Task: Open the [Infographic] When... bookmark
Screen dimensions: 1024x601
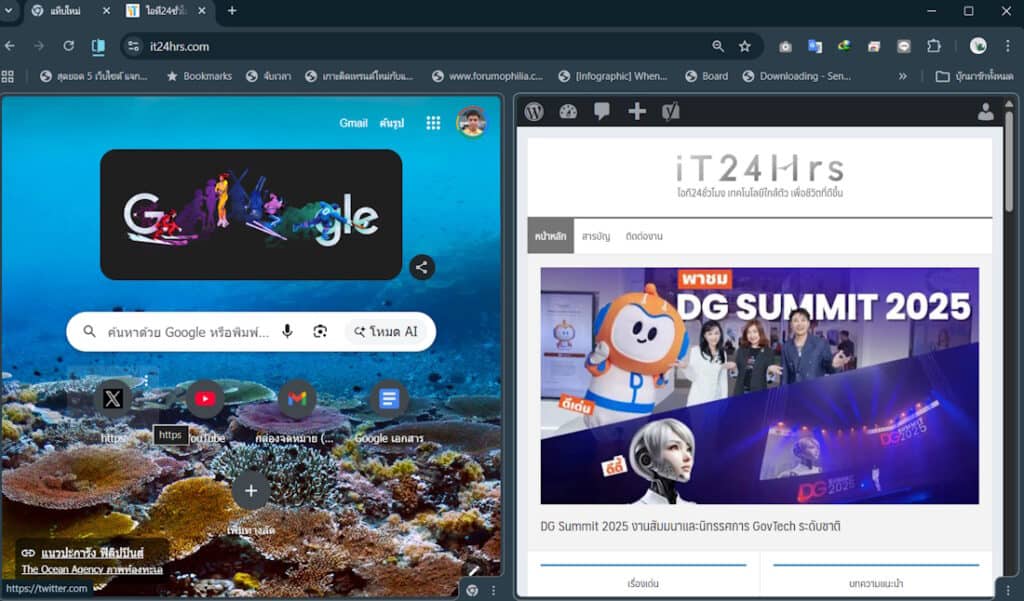Action: (x=613, y=76)
